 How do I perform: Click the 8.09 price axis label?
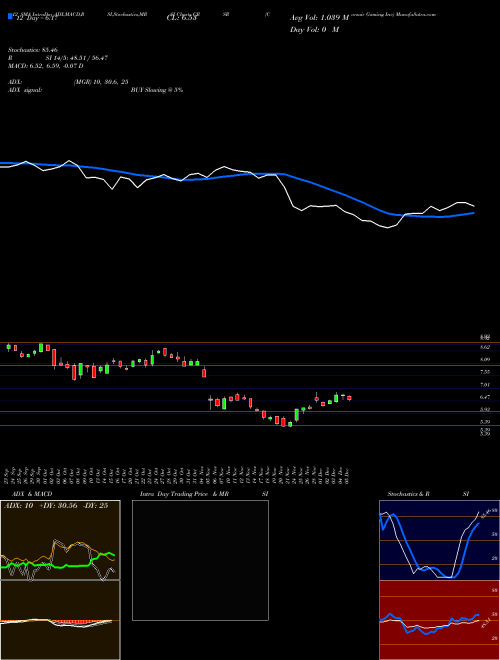click(x=484, y=359)
